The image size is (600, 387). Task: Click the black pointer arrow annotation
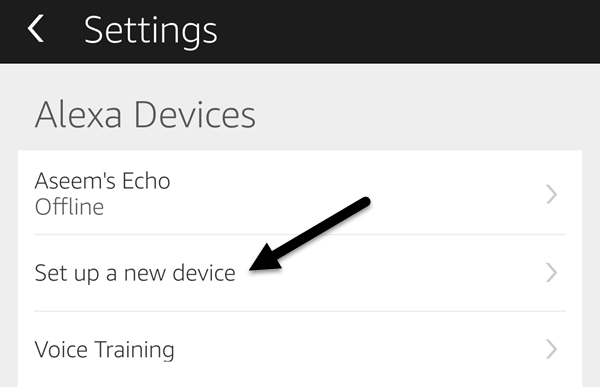point(310,234)
